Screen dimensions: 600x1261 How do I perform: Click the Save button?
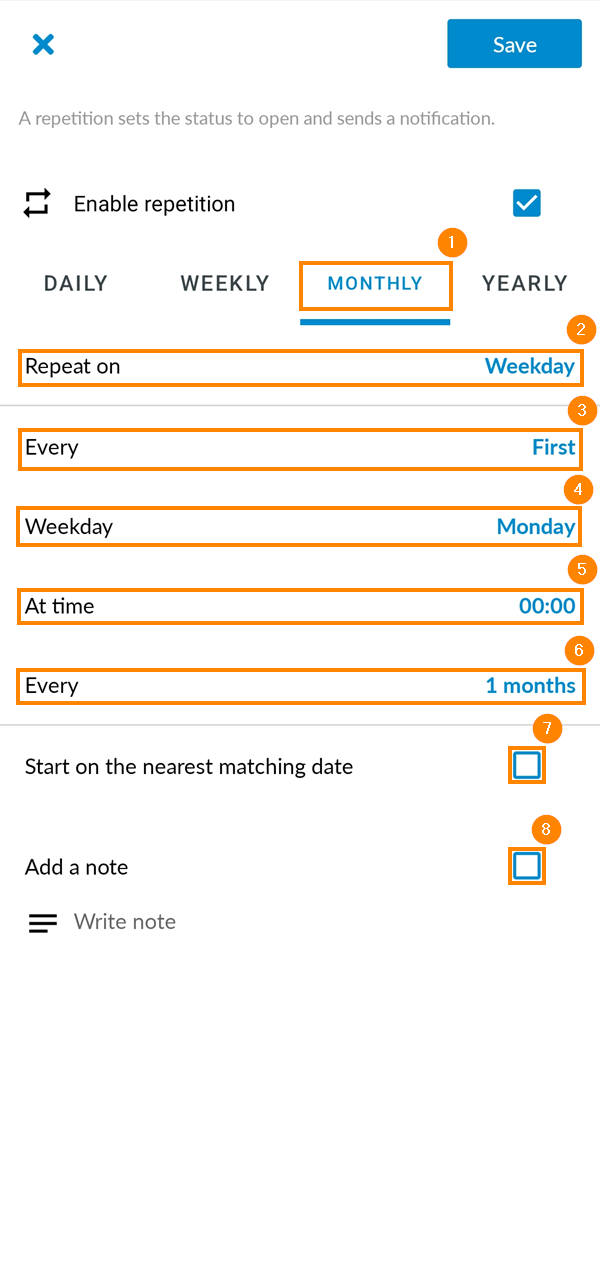pyautogui.click(x=514, y=44)
